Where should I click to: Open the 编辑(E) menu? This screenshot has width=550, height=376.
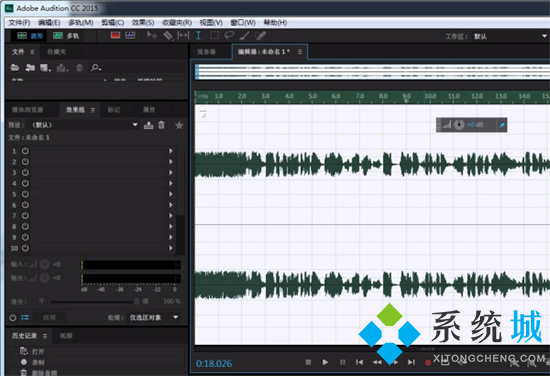[49, 23]
